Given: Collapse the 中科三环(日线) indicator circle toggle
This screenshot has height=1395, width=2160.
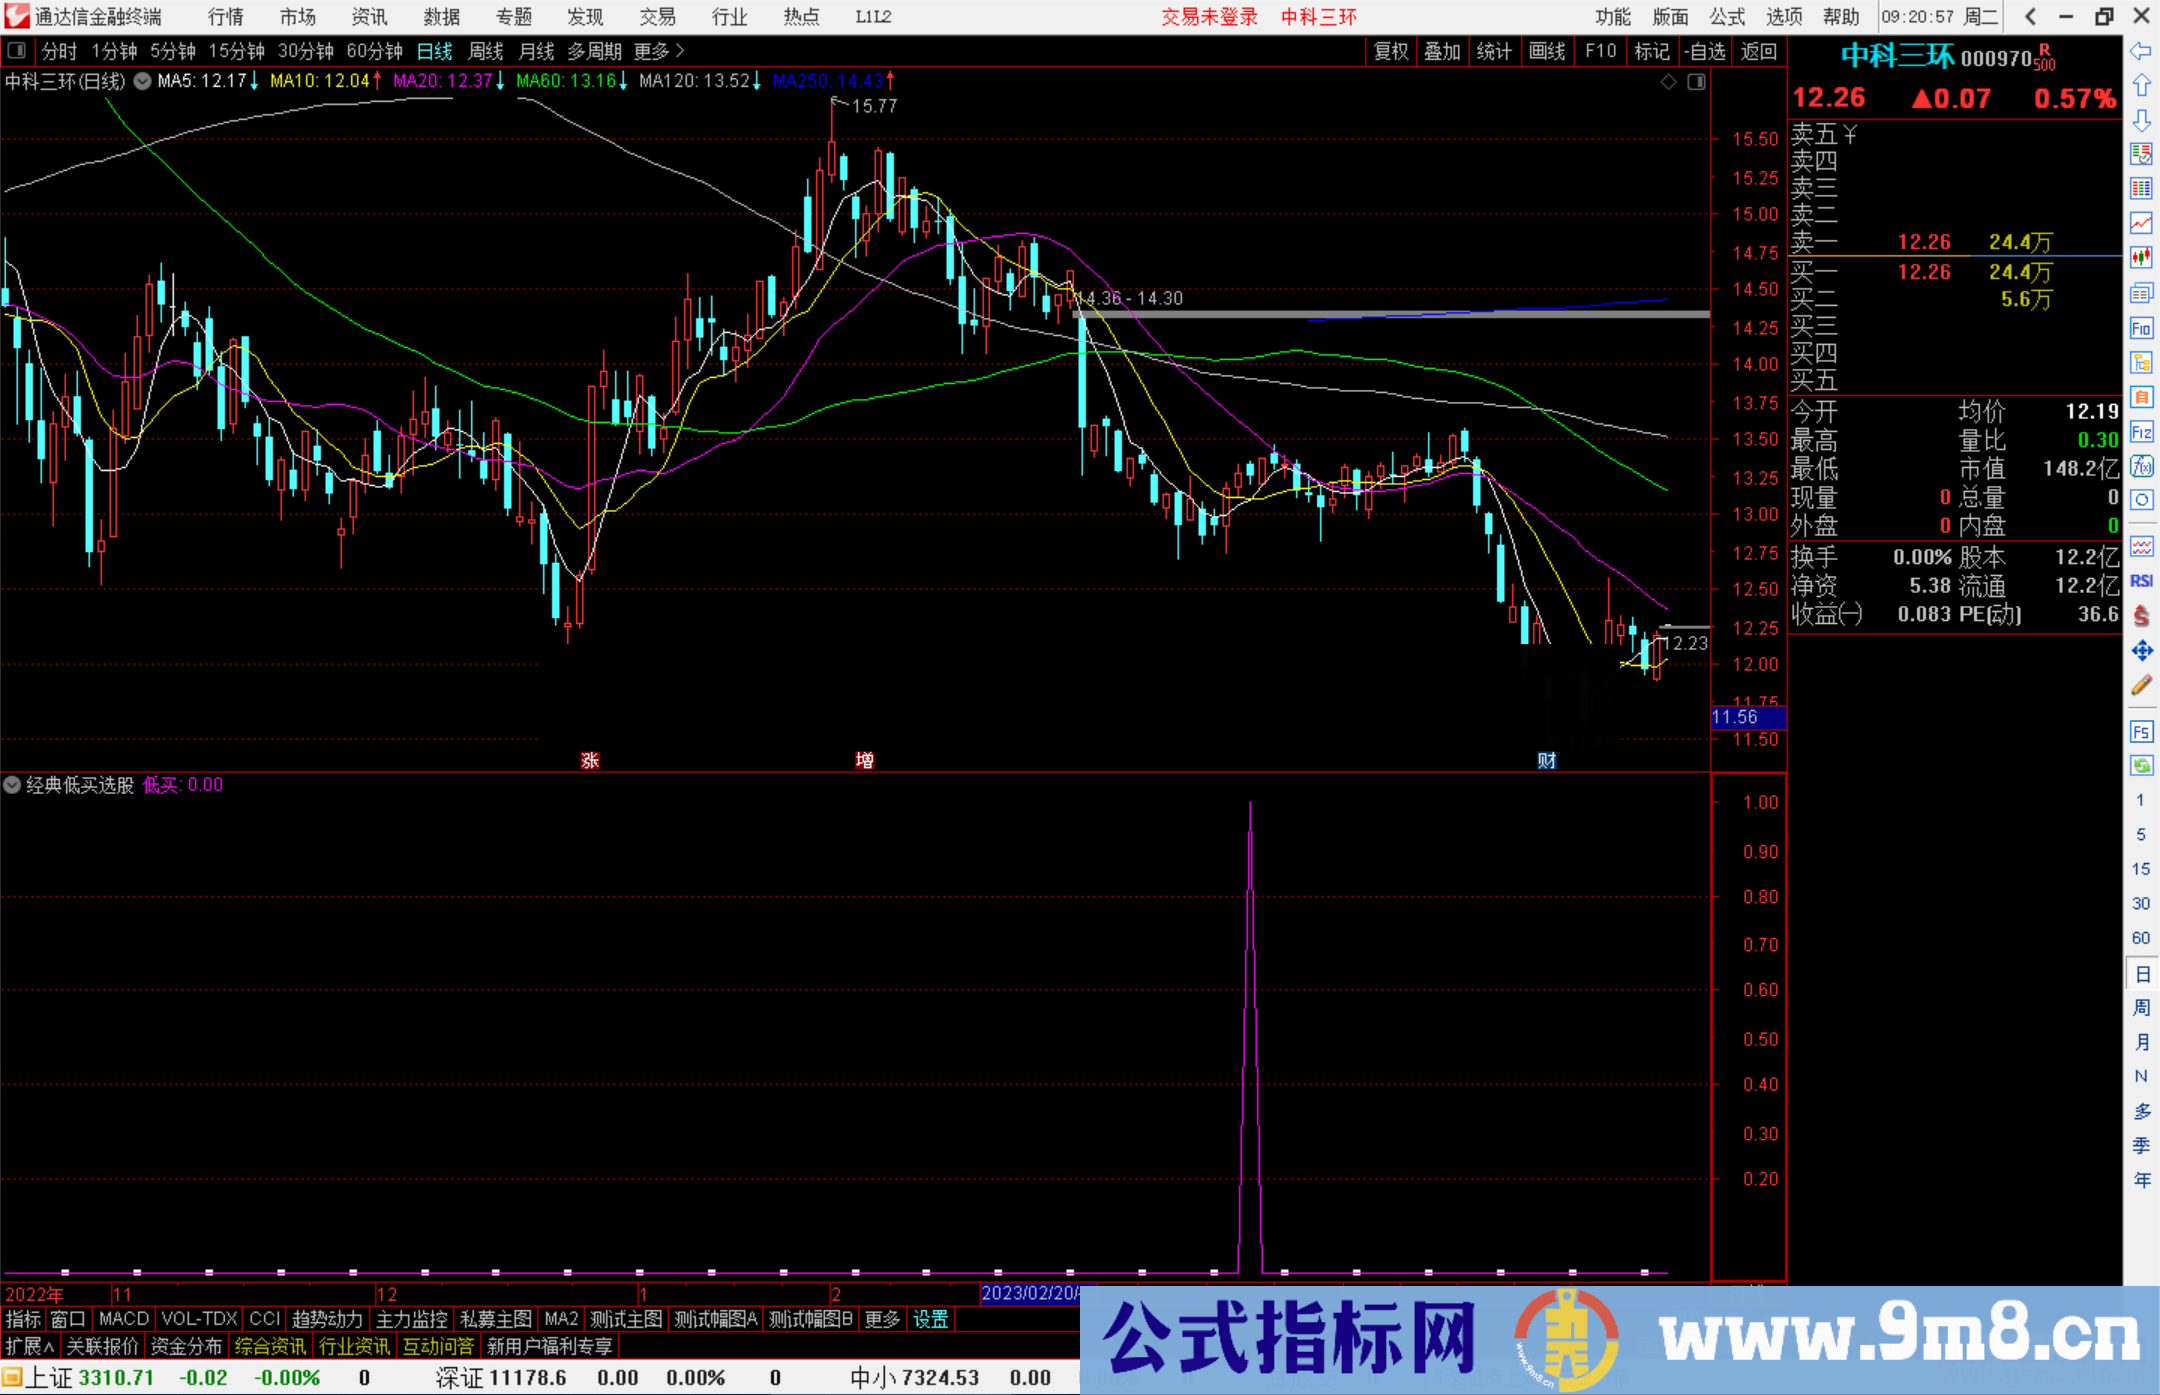Looking at the screenshot, I should 141,82.
